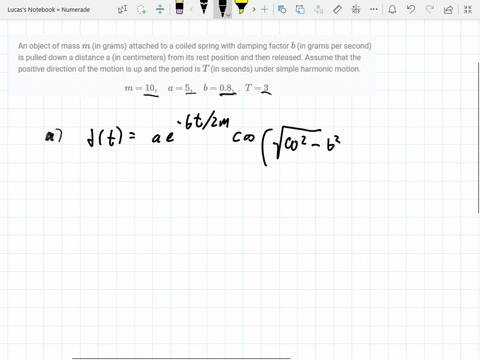
Task: Open the notifications bell
Action: 392,9
